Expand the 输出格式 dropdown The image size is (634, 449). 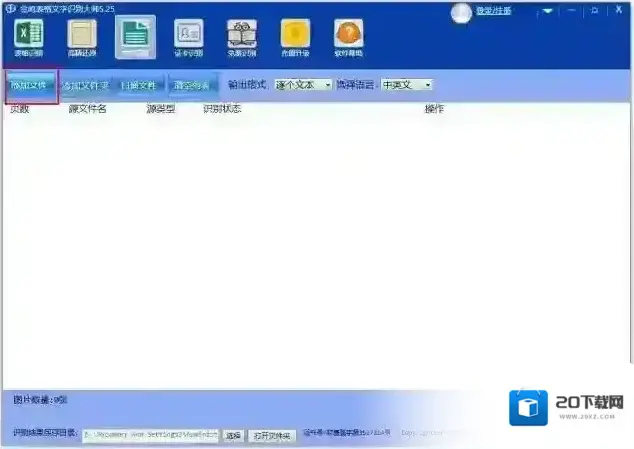302,85
